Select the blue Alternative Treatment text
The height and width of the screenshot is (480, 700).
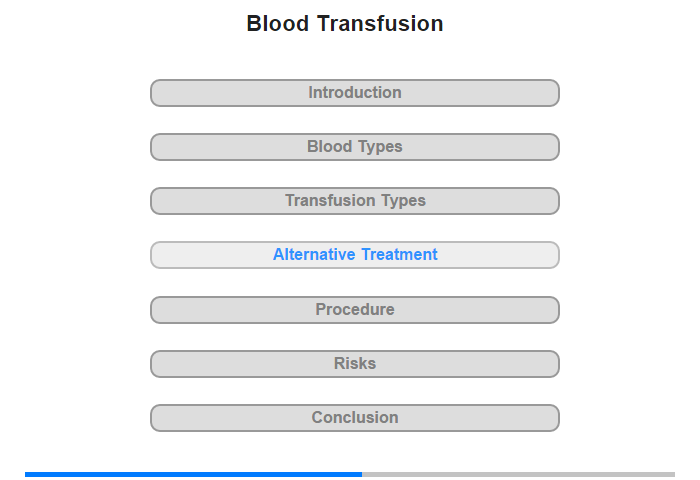pos(355,255)
